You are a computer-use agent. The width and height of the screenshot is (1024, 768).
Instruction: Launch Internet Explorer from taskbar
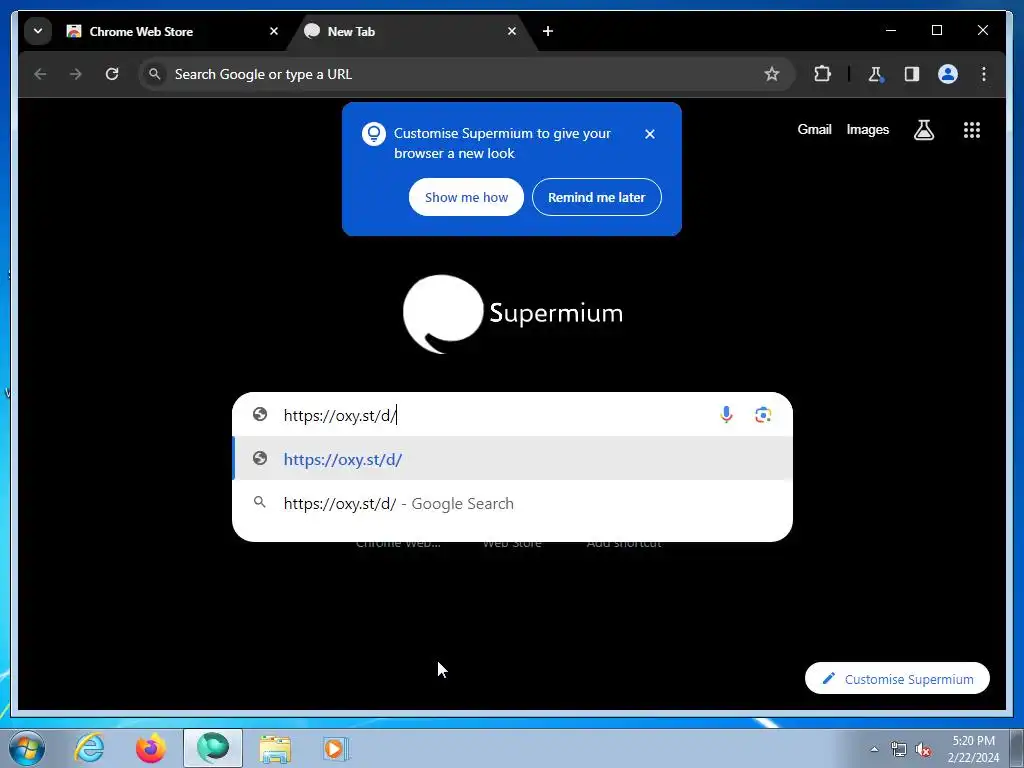[x=89, y=748]
